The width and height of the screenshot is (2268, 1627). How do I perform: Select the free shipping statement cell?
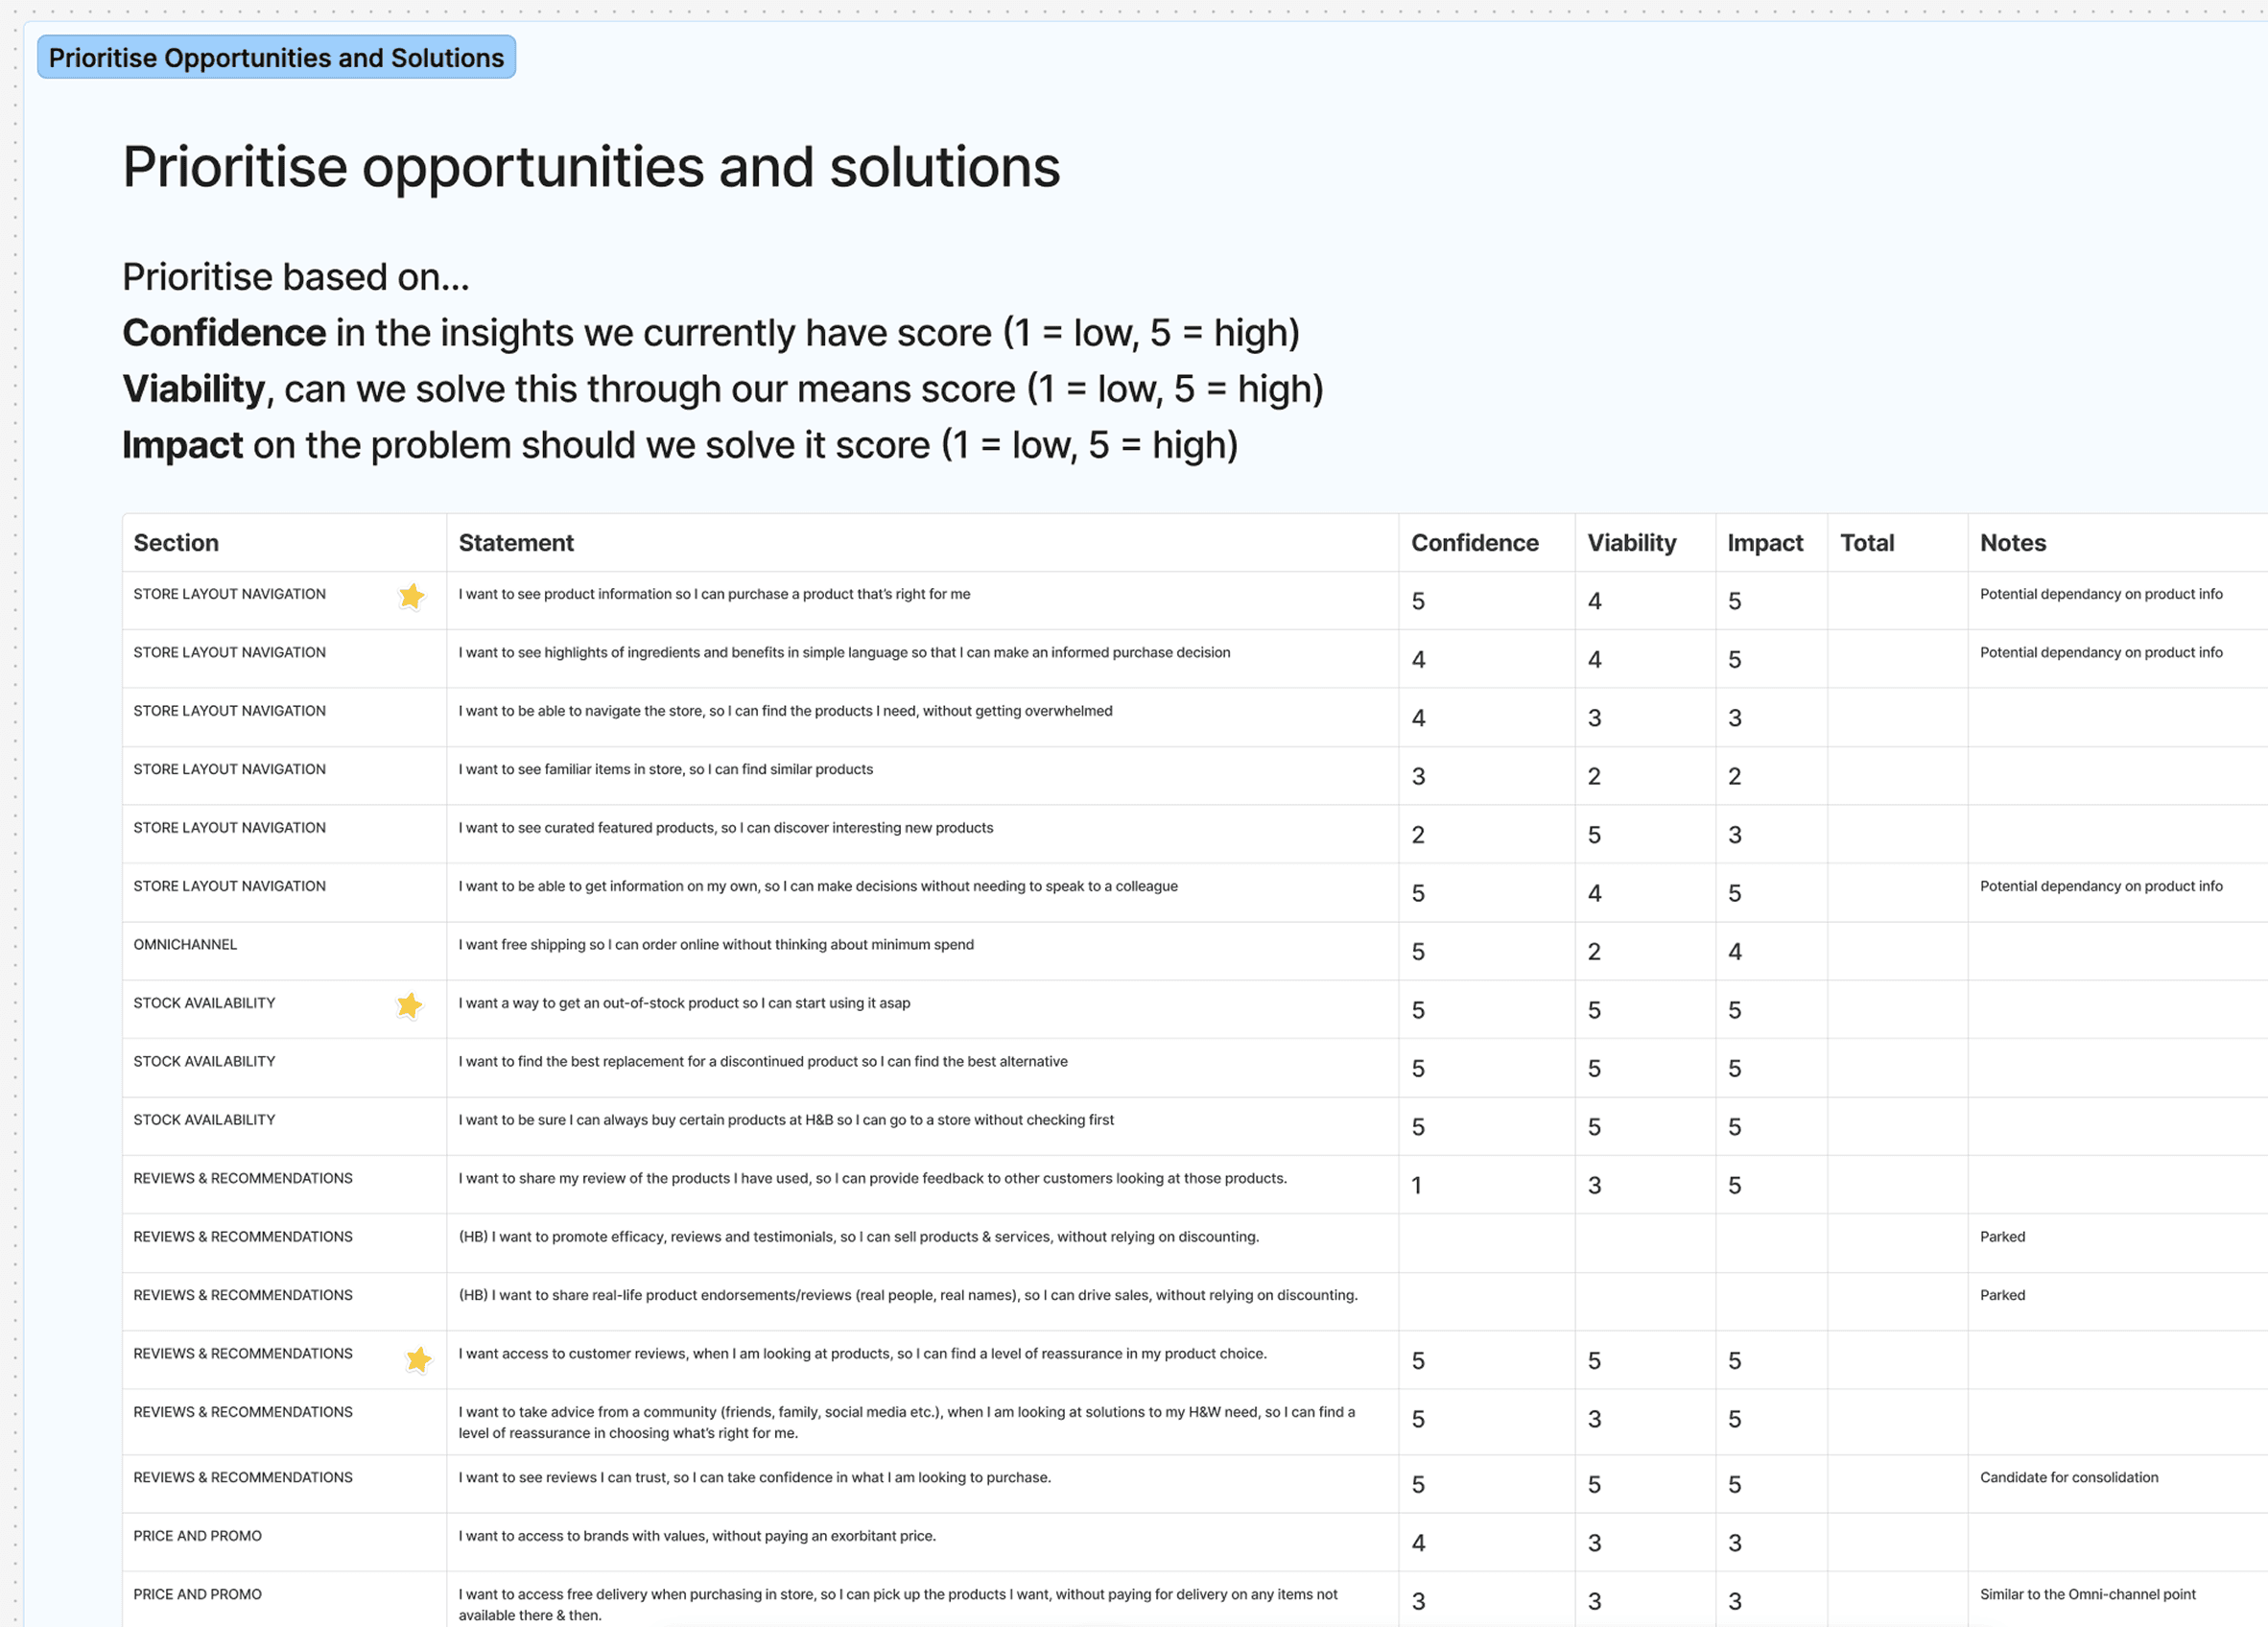coord(716,945)
